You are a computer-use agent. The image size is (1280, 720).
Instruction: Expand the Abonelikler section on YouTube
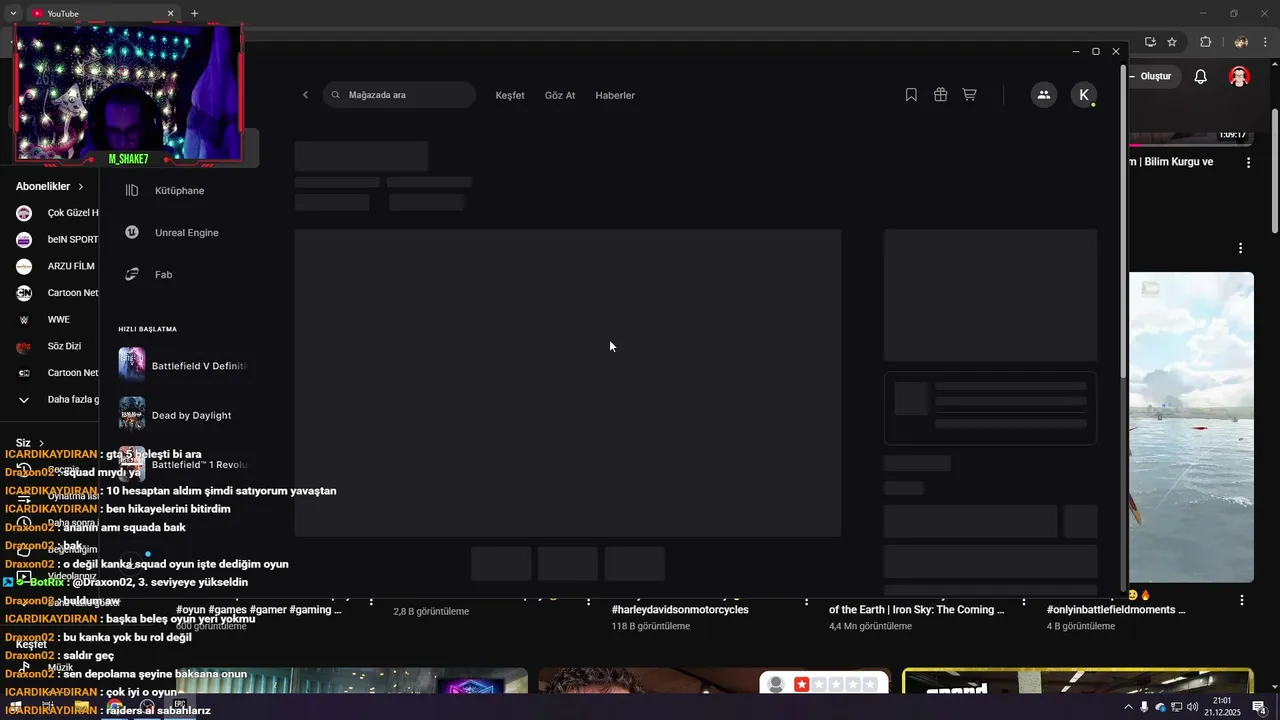point(50,186)
